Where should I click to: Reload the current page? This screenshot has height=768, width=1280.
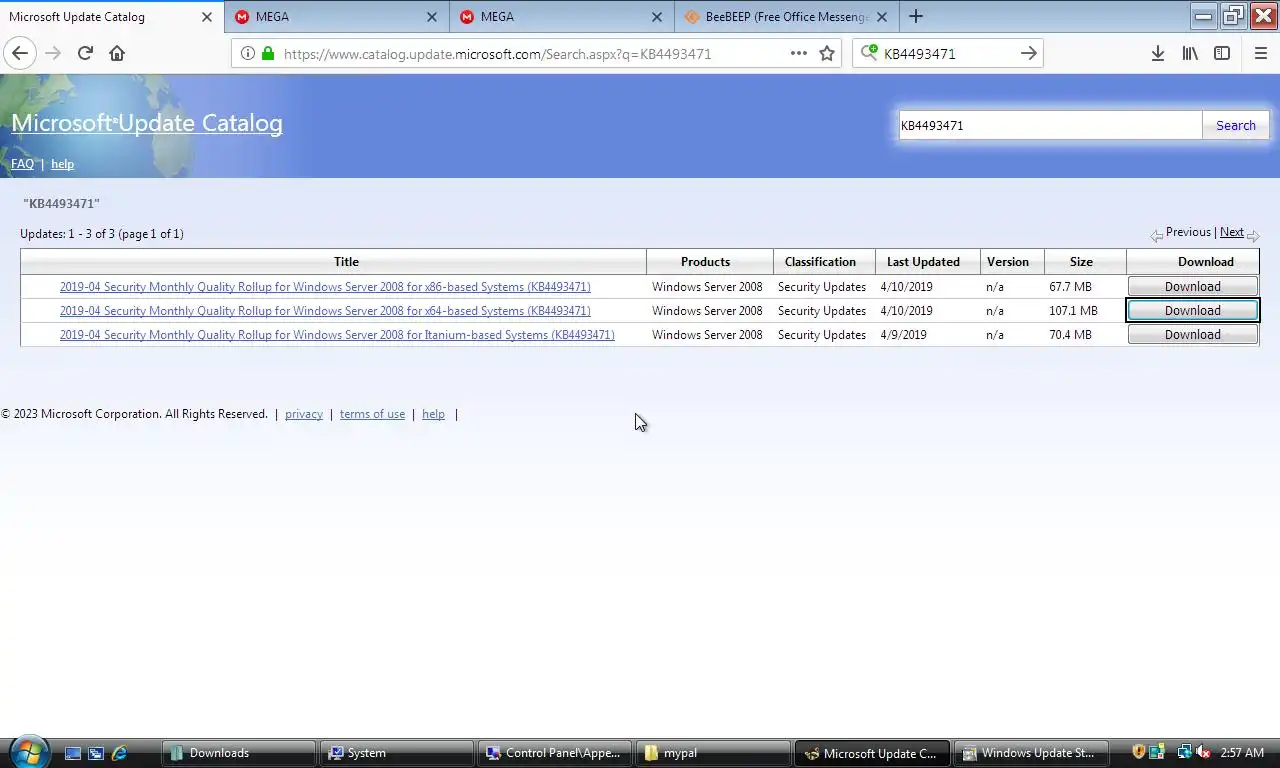pos(85,53)
